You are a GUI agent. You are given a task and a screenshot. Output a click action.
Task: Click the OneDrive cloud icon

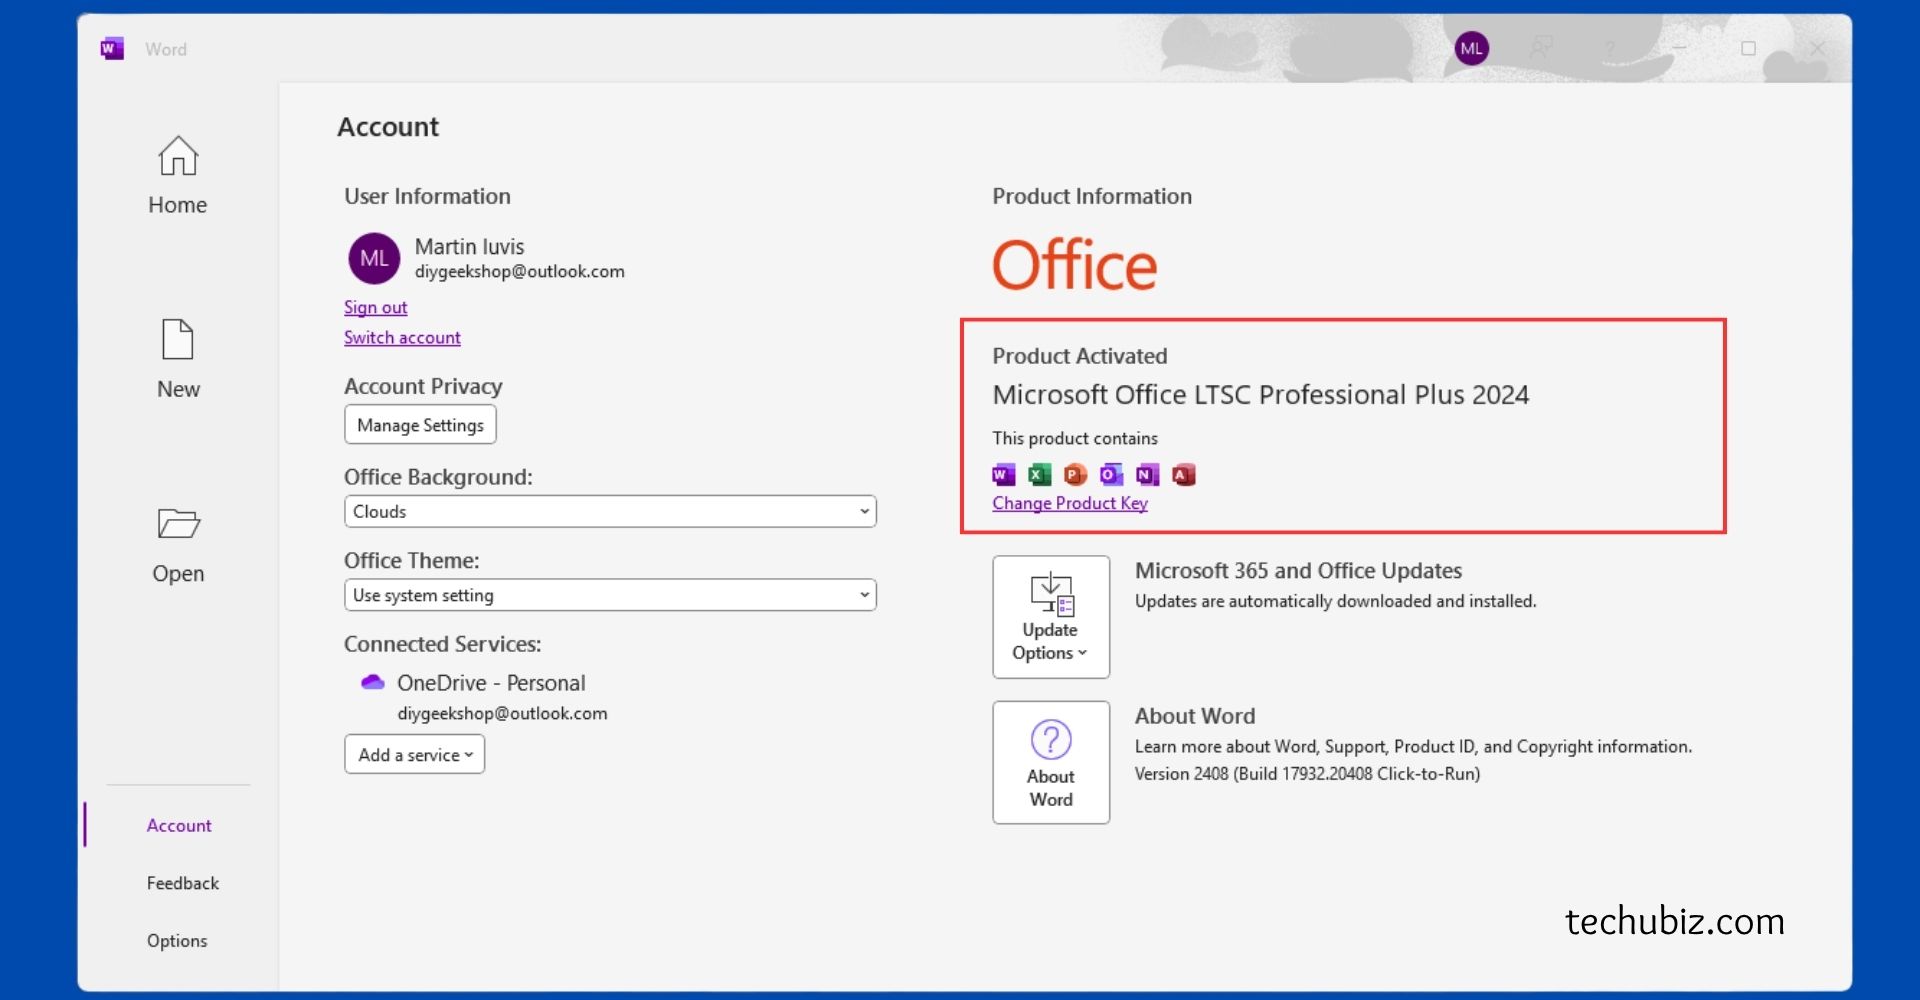pos(372,682)
